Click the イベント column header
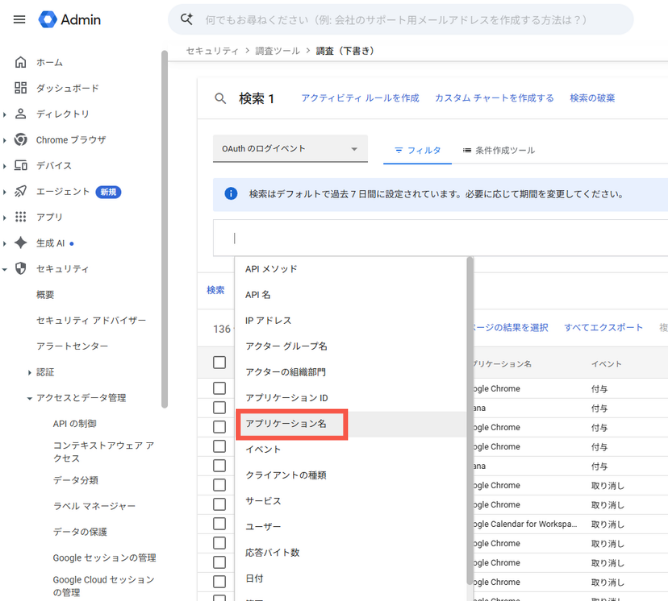 pos(606,364)
